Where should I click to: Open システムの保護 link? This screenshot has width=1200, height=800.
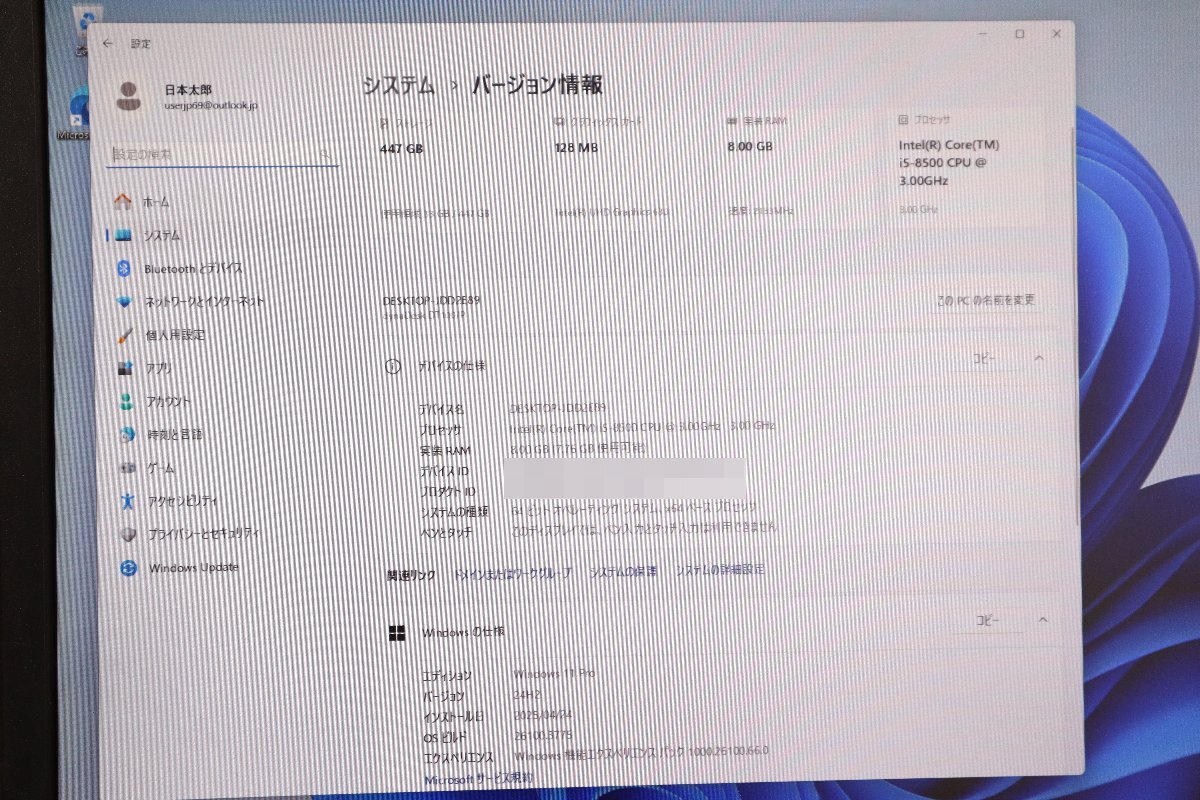click(623, 572)
